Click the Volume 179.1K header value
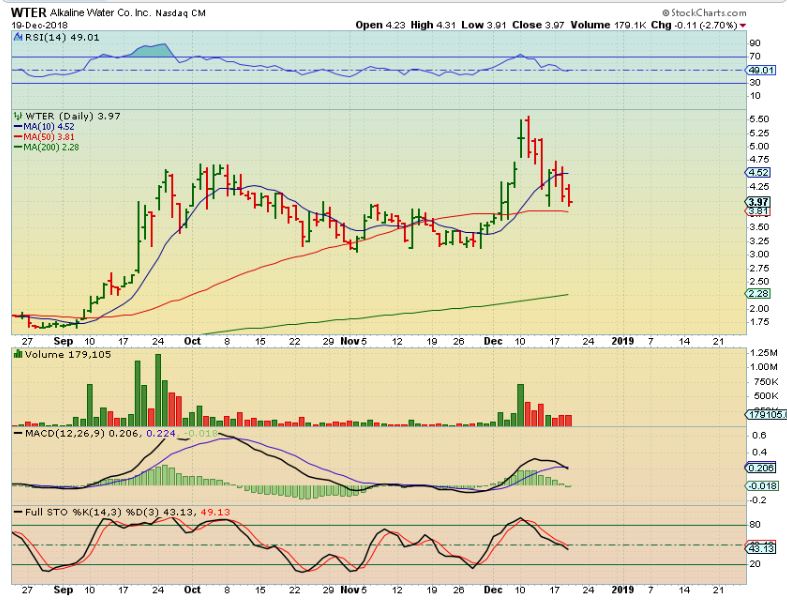 [x=608, y=25]
